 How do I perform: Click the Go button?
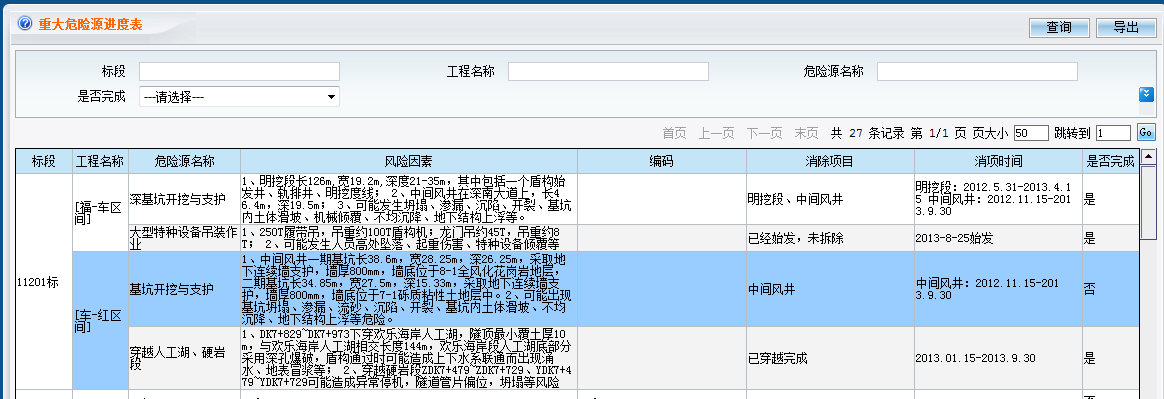pos(1145,133)
